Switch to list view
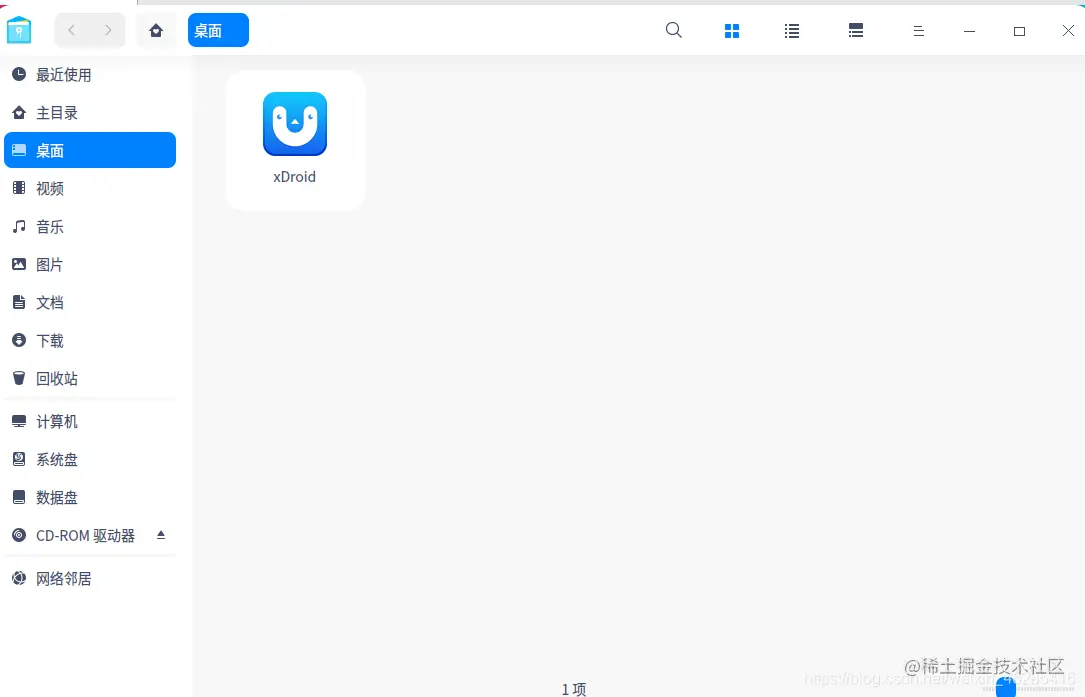The width and height of the screenshot is (1085, 697). [792, 30]
